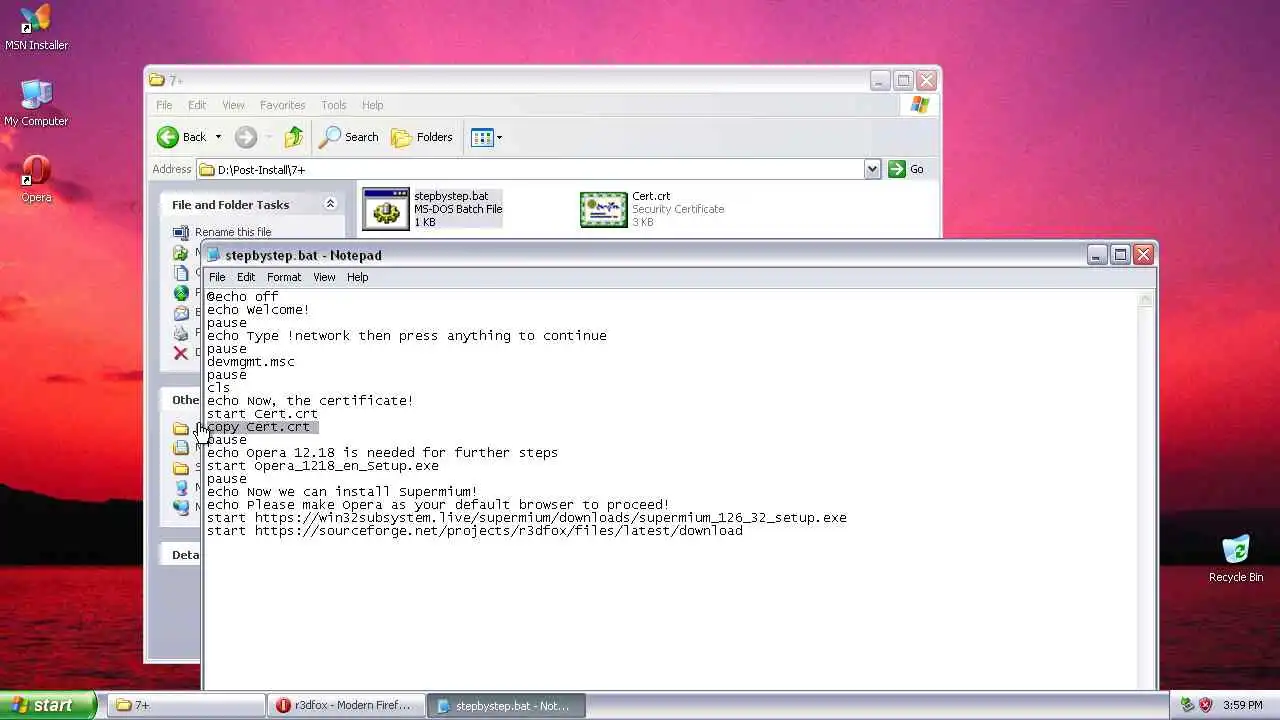Open the Help menu in Notepad

point(357,277)
